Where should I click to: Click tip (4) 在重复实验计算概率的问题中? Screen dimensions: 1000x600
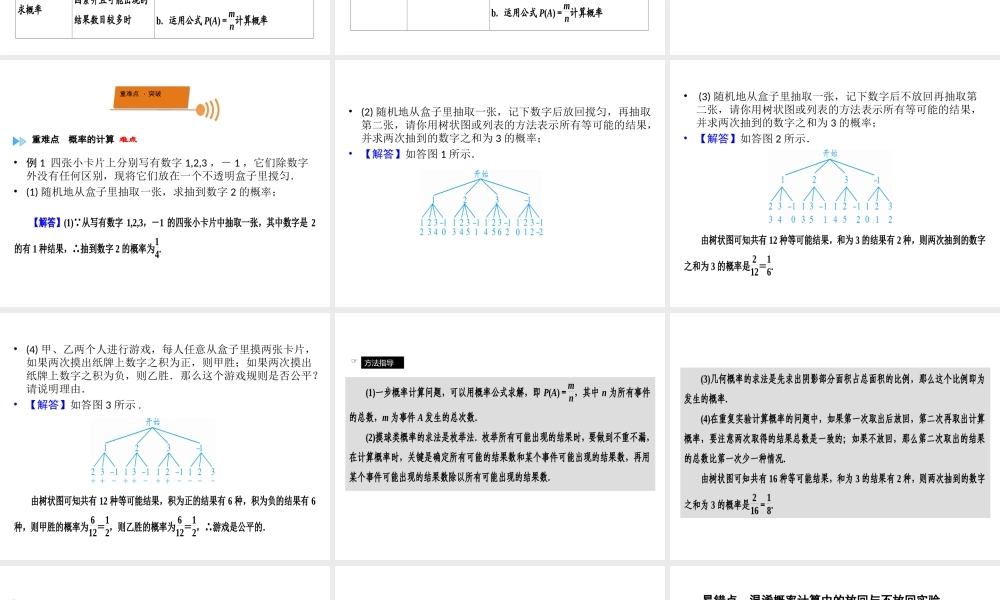coord(835,438)
